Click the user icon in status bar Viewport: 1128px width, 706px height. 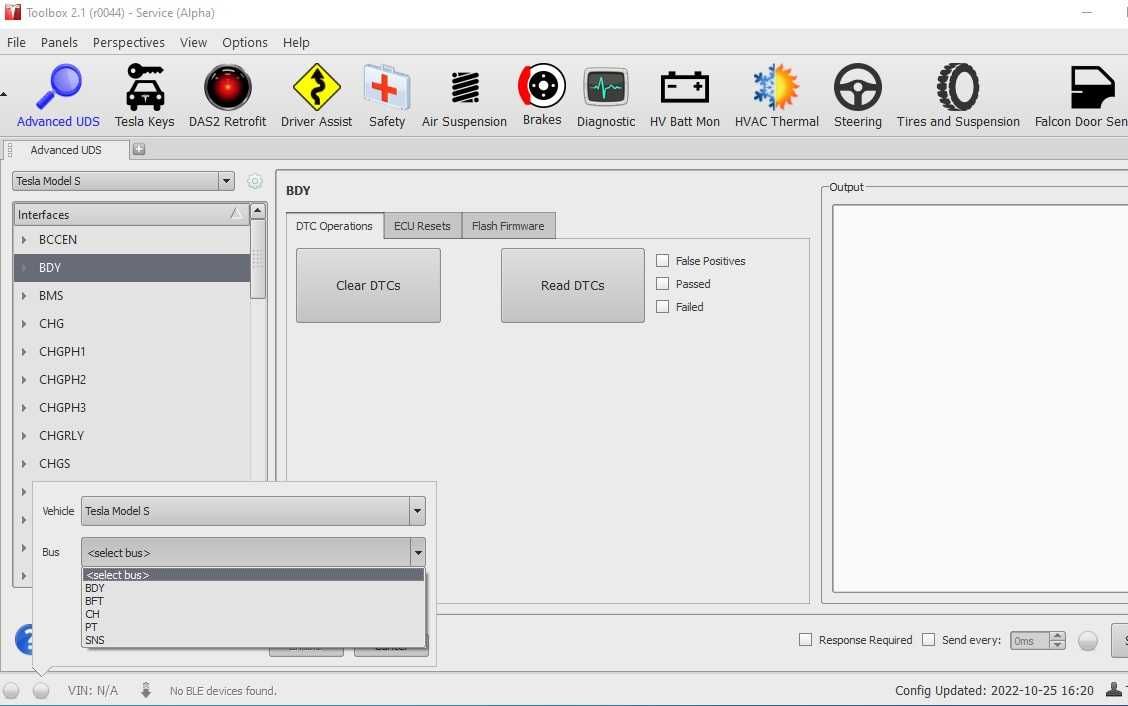tap(1114, 689)
